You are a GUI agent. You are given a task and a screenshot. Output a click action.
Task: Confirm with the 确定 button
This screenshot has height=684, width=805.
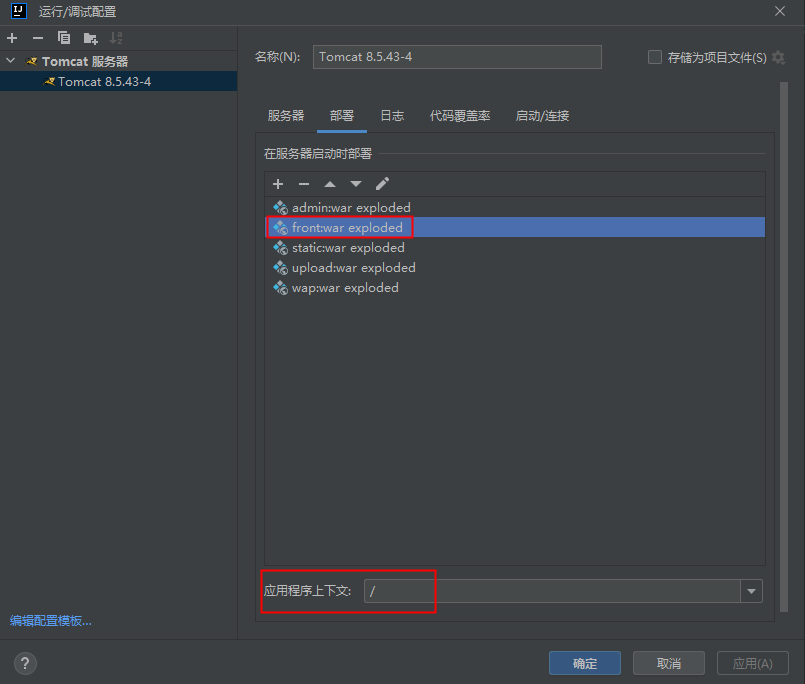(585, 663)
